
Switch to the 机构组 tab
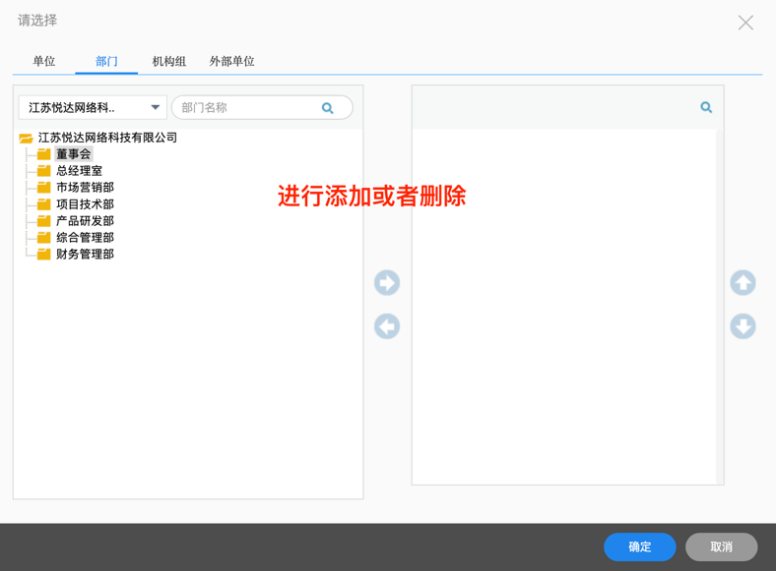click(169, 61)
